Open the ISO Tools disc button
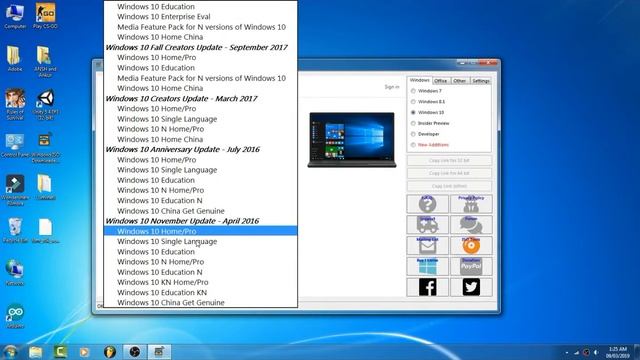The height and width of the screenshot is (360, 640). coord(471,245)
